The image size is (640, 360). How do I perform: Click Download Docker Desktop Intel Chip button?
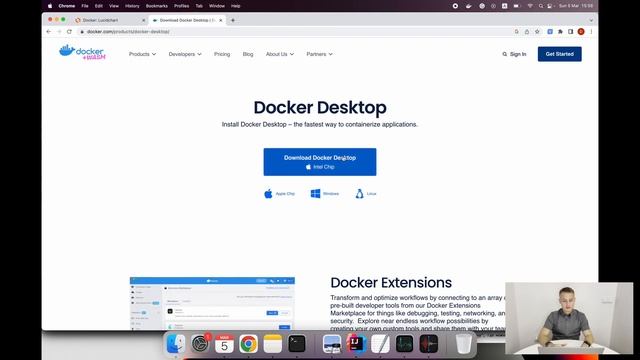pos(320,162)
